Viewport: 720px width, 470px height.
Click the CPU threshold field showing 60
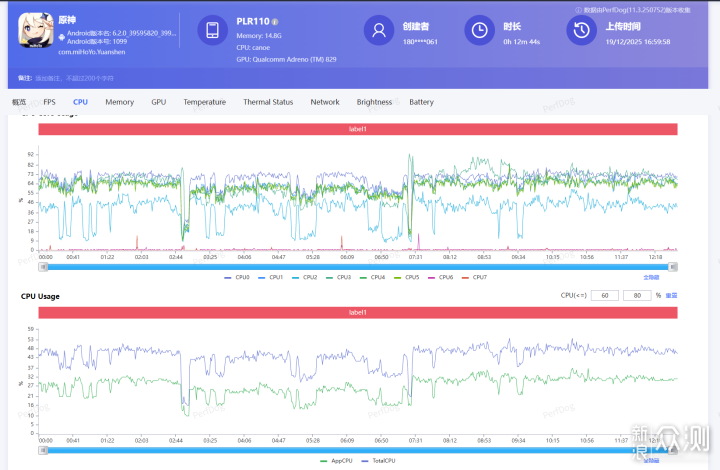tap(604, 296)
